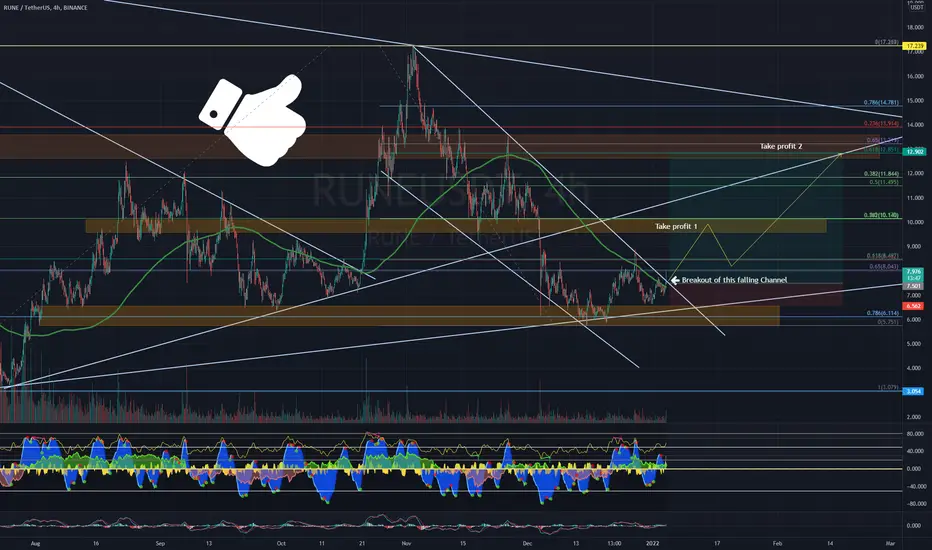Select Fibonacci level label 0(17.288)
The width and height of the screenshot is (932, 550).
click(x=886, y=42)
